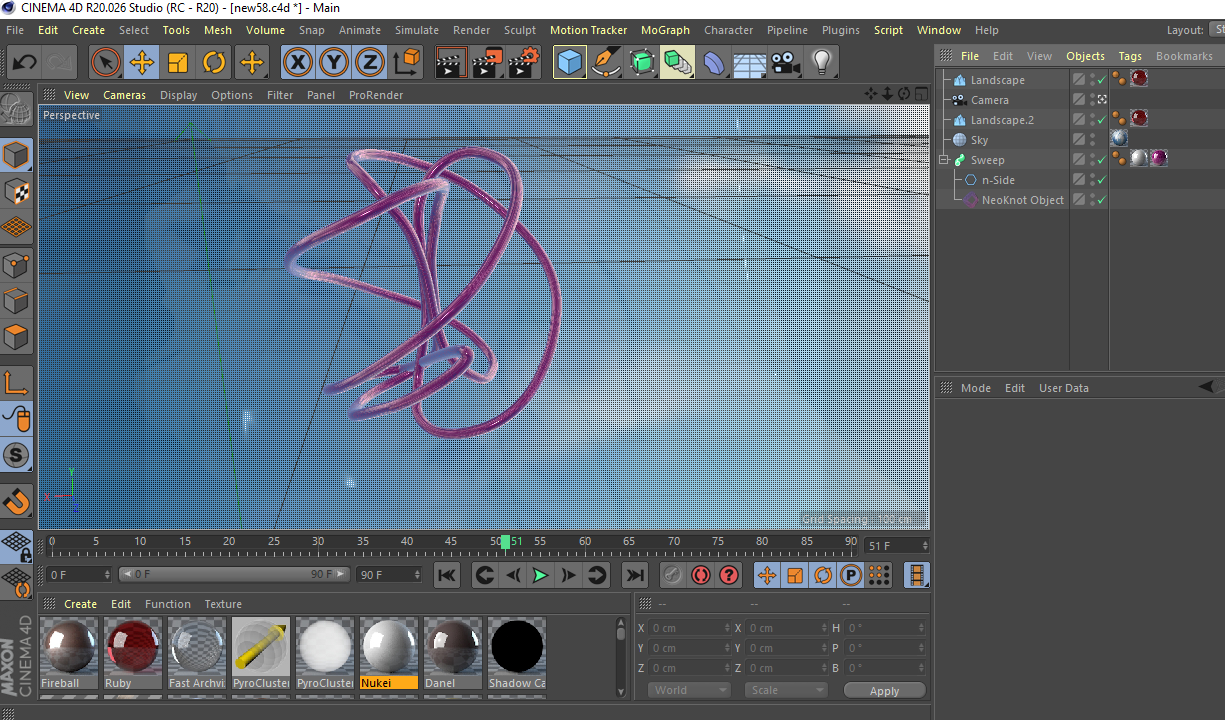Select Landscape.2 in object list
Image resolution: width=1225 pixels, height=720 pixels.
pyautogui.click(x=1002, y=120)
